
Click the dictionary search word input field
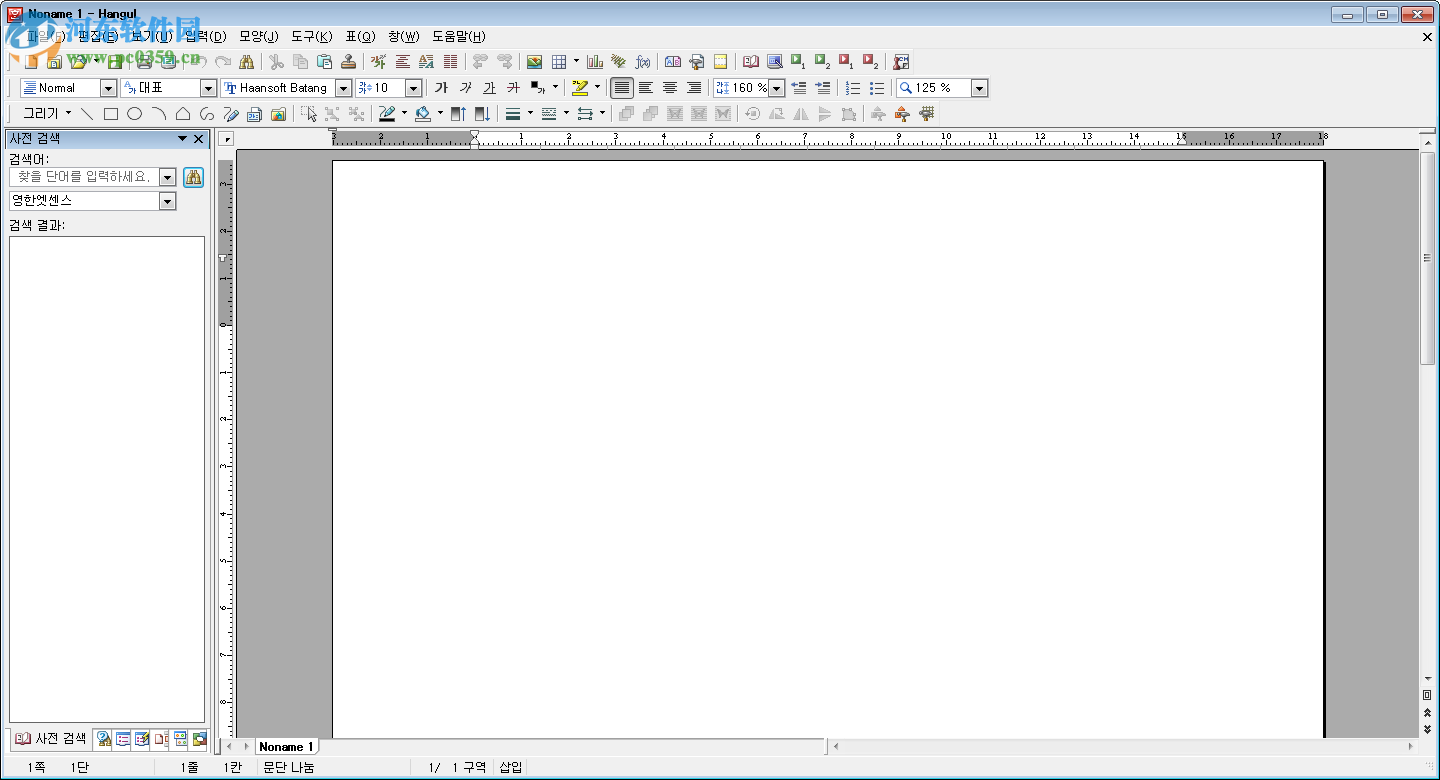[84, 177]
